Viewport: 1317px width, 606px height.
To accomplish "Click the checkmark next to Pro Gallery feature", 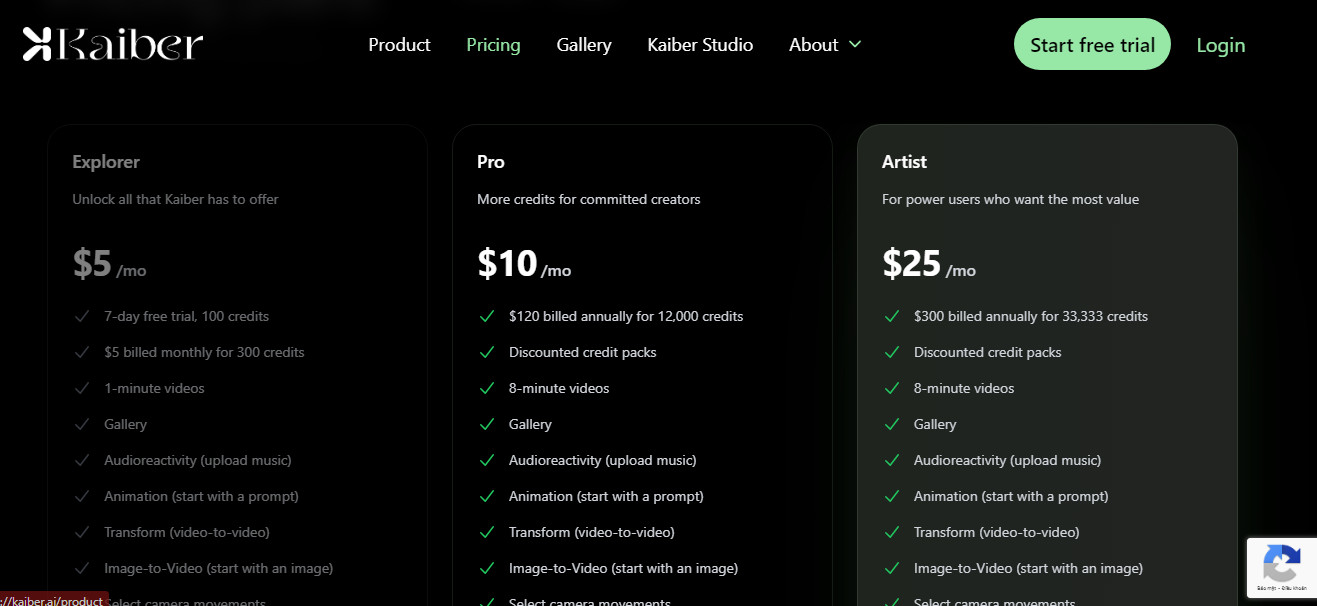I will click(x=487, y=424).
